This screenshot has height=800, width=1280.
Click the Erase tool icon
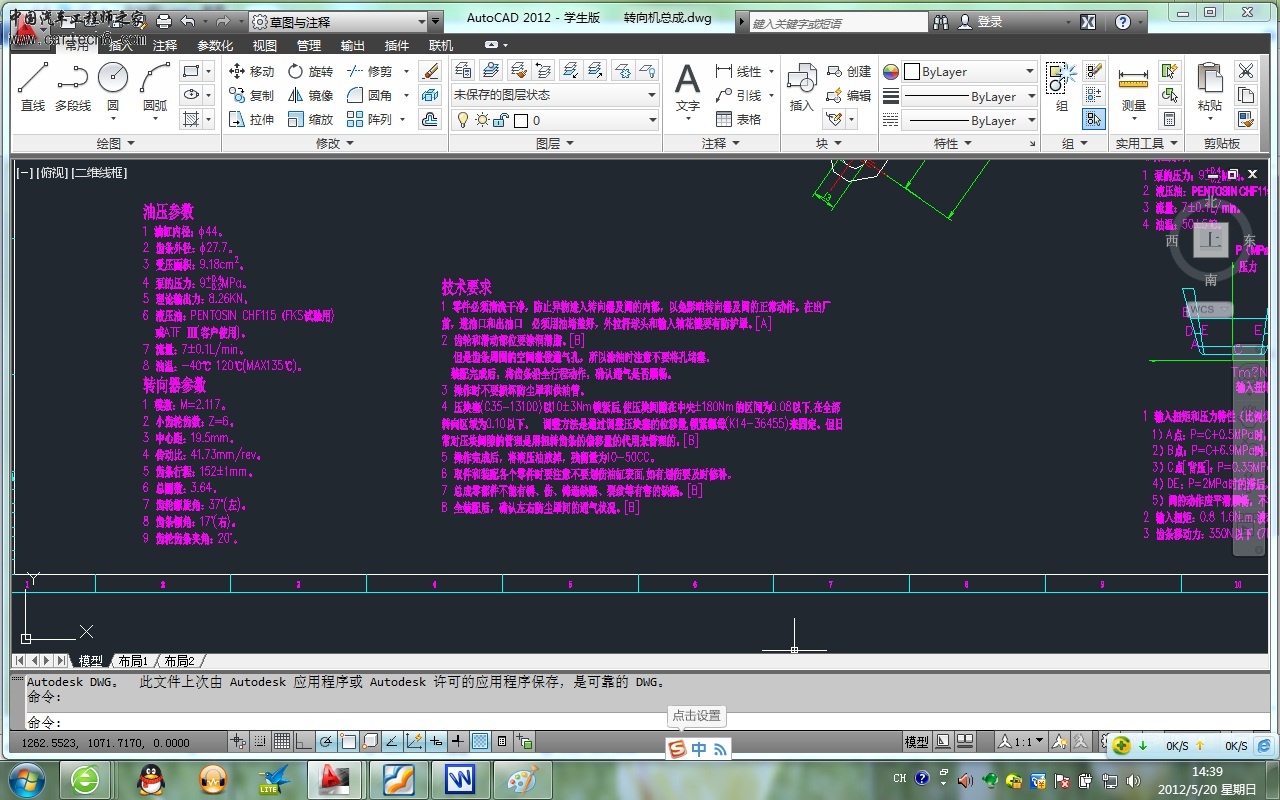click(x=430, y=71)
